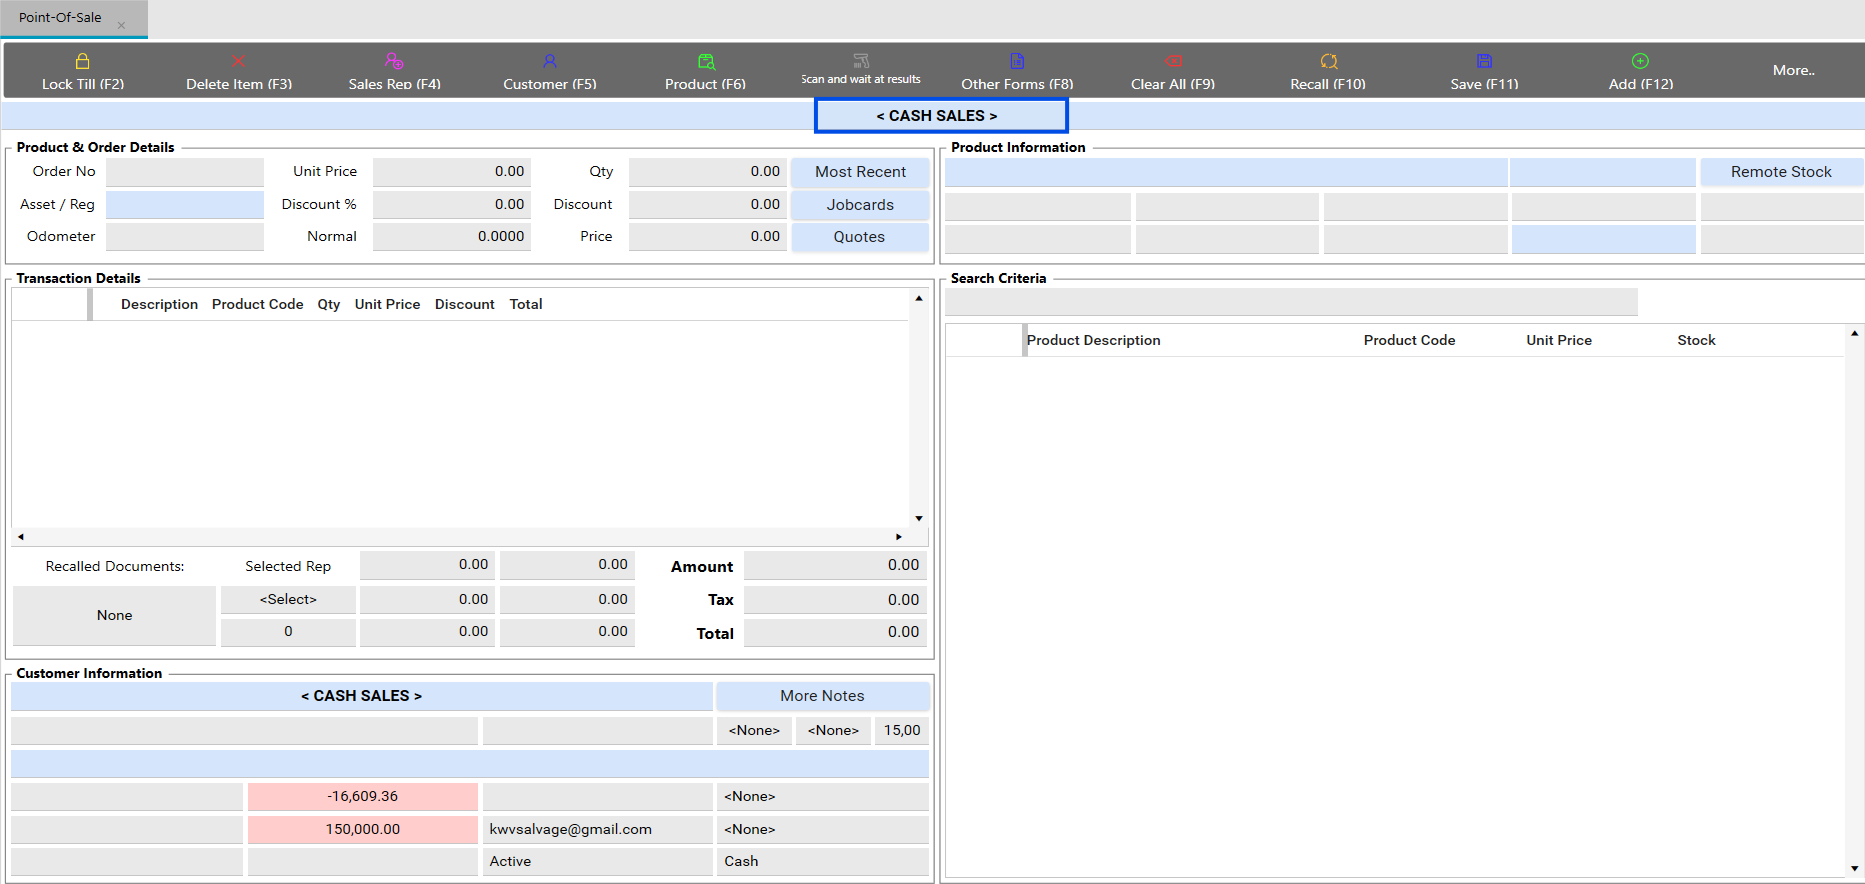This screenshot has width=1865, height=884.
Task: Click the Discount % value field
Action: [x=451, y=205]
